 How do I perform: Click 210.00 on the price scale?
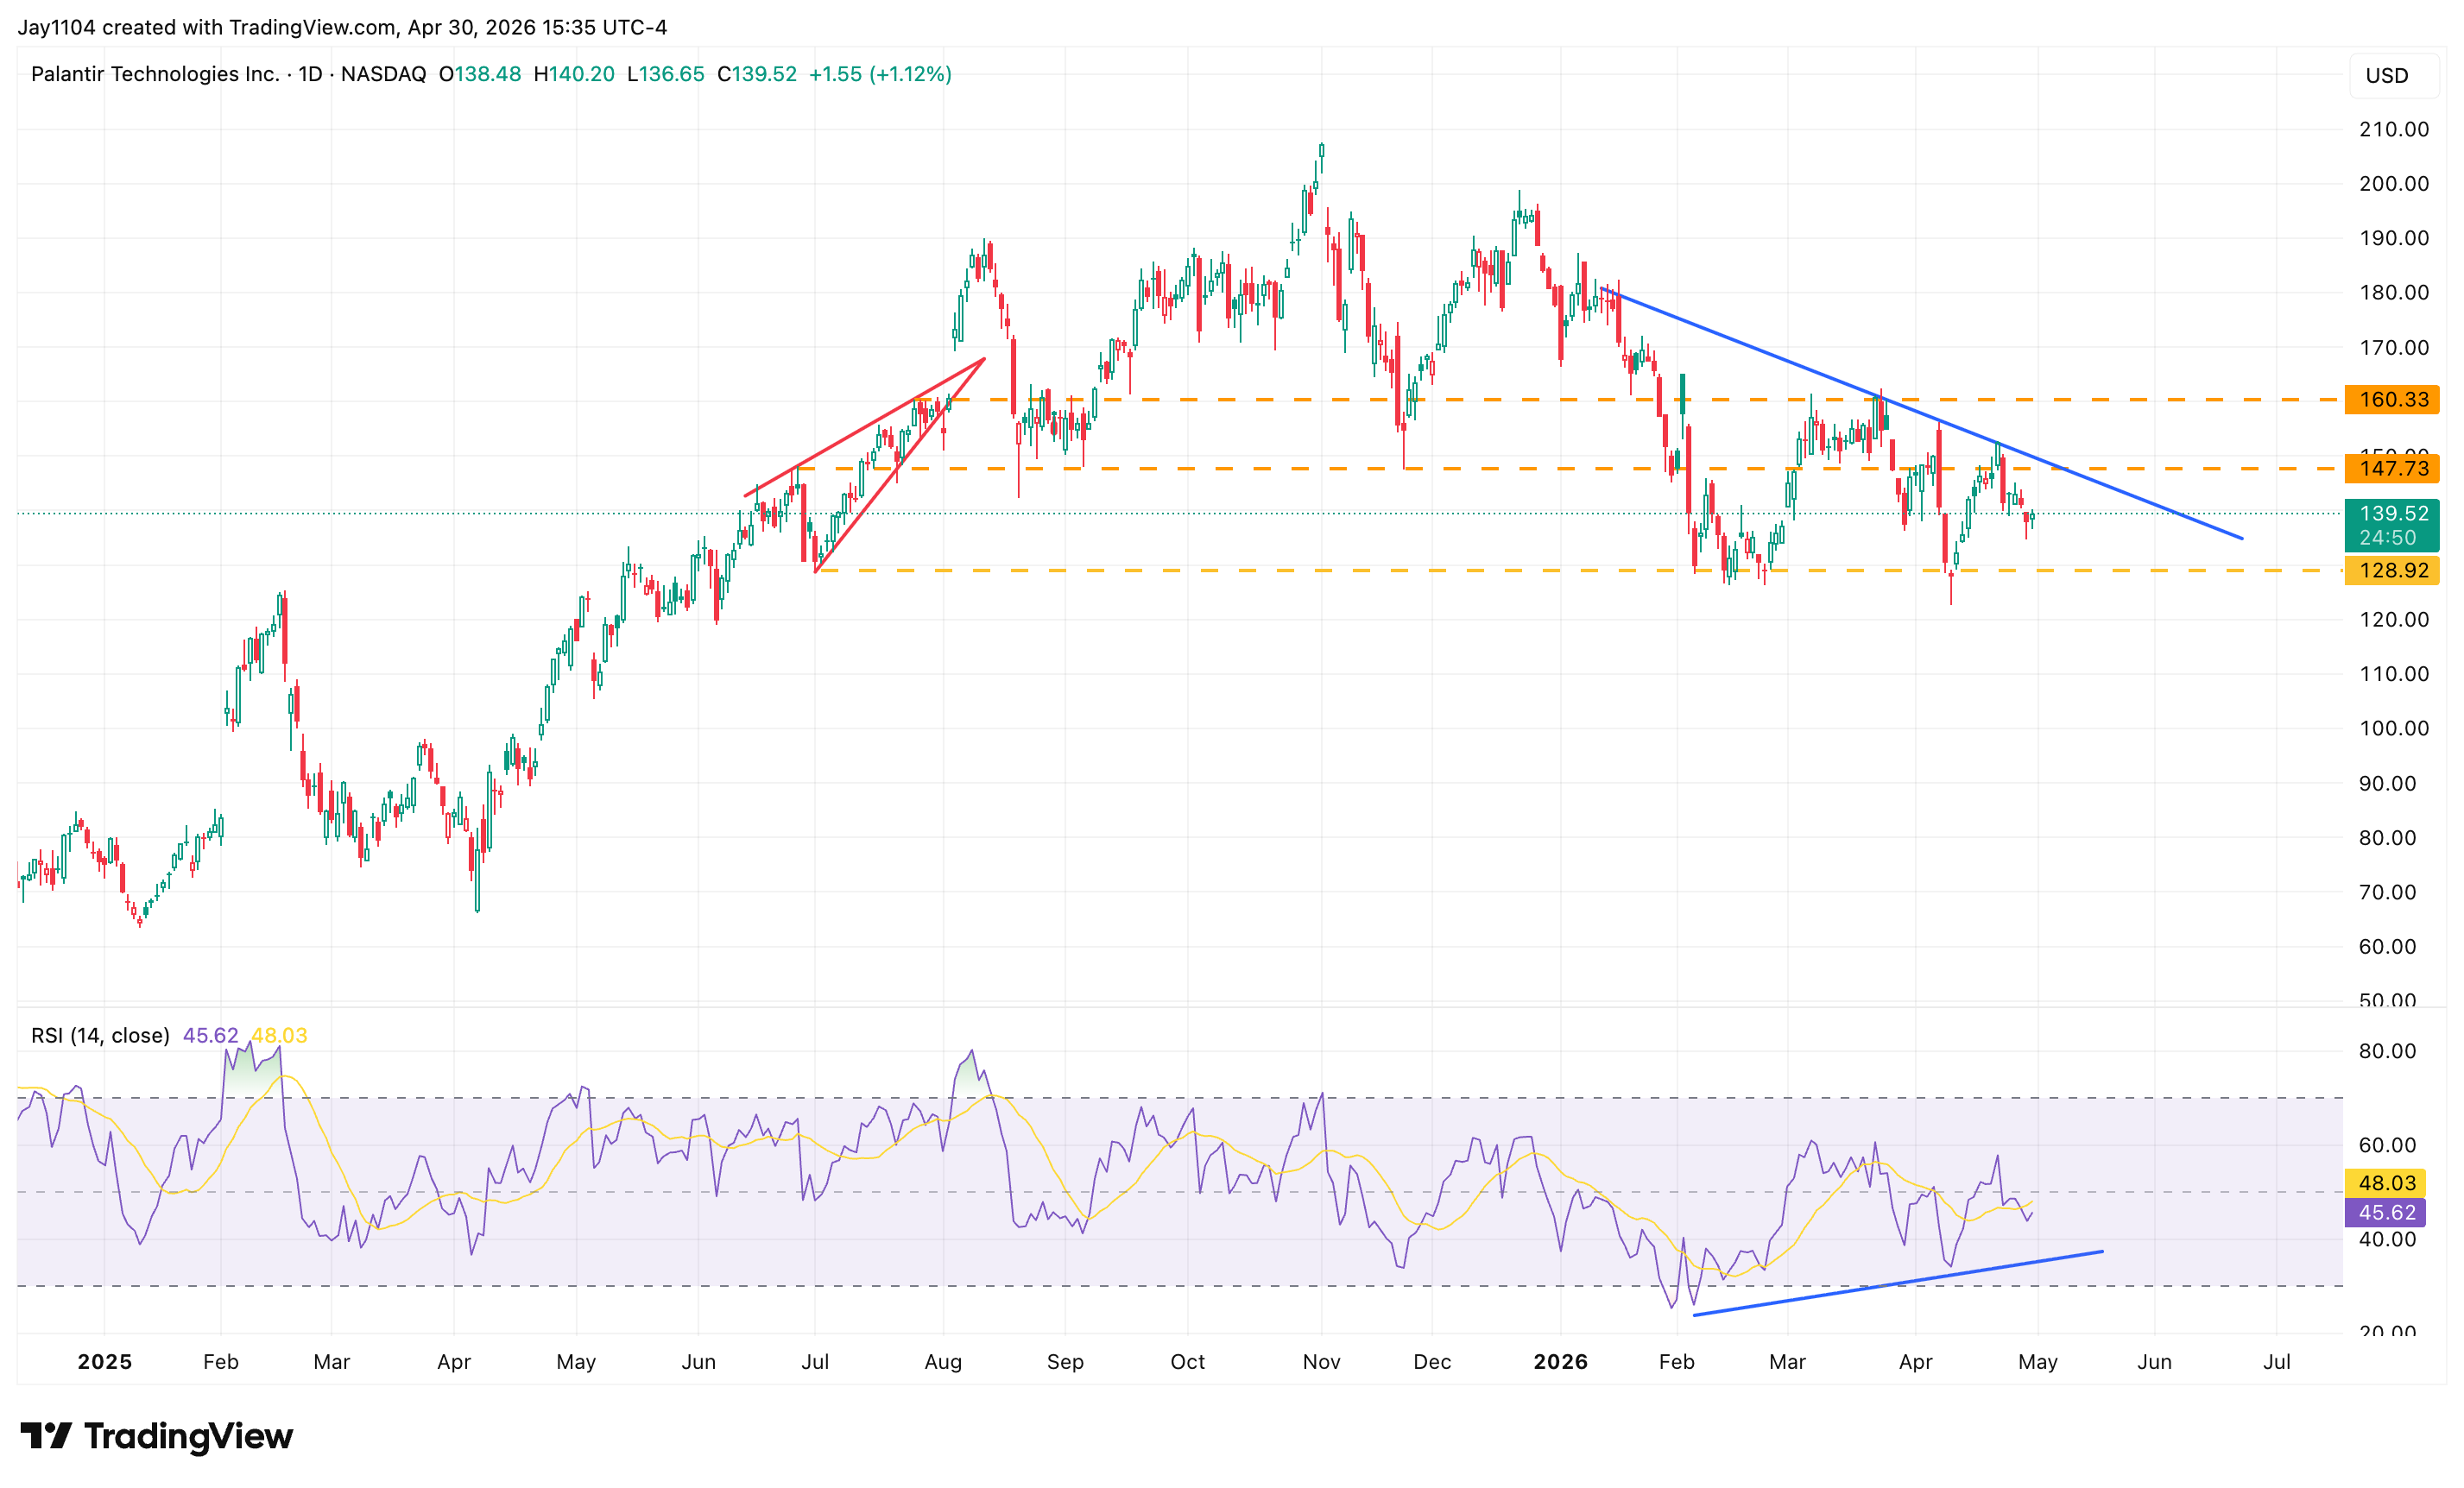[2394, 129]
